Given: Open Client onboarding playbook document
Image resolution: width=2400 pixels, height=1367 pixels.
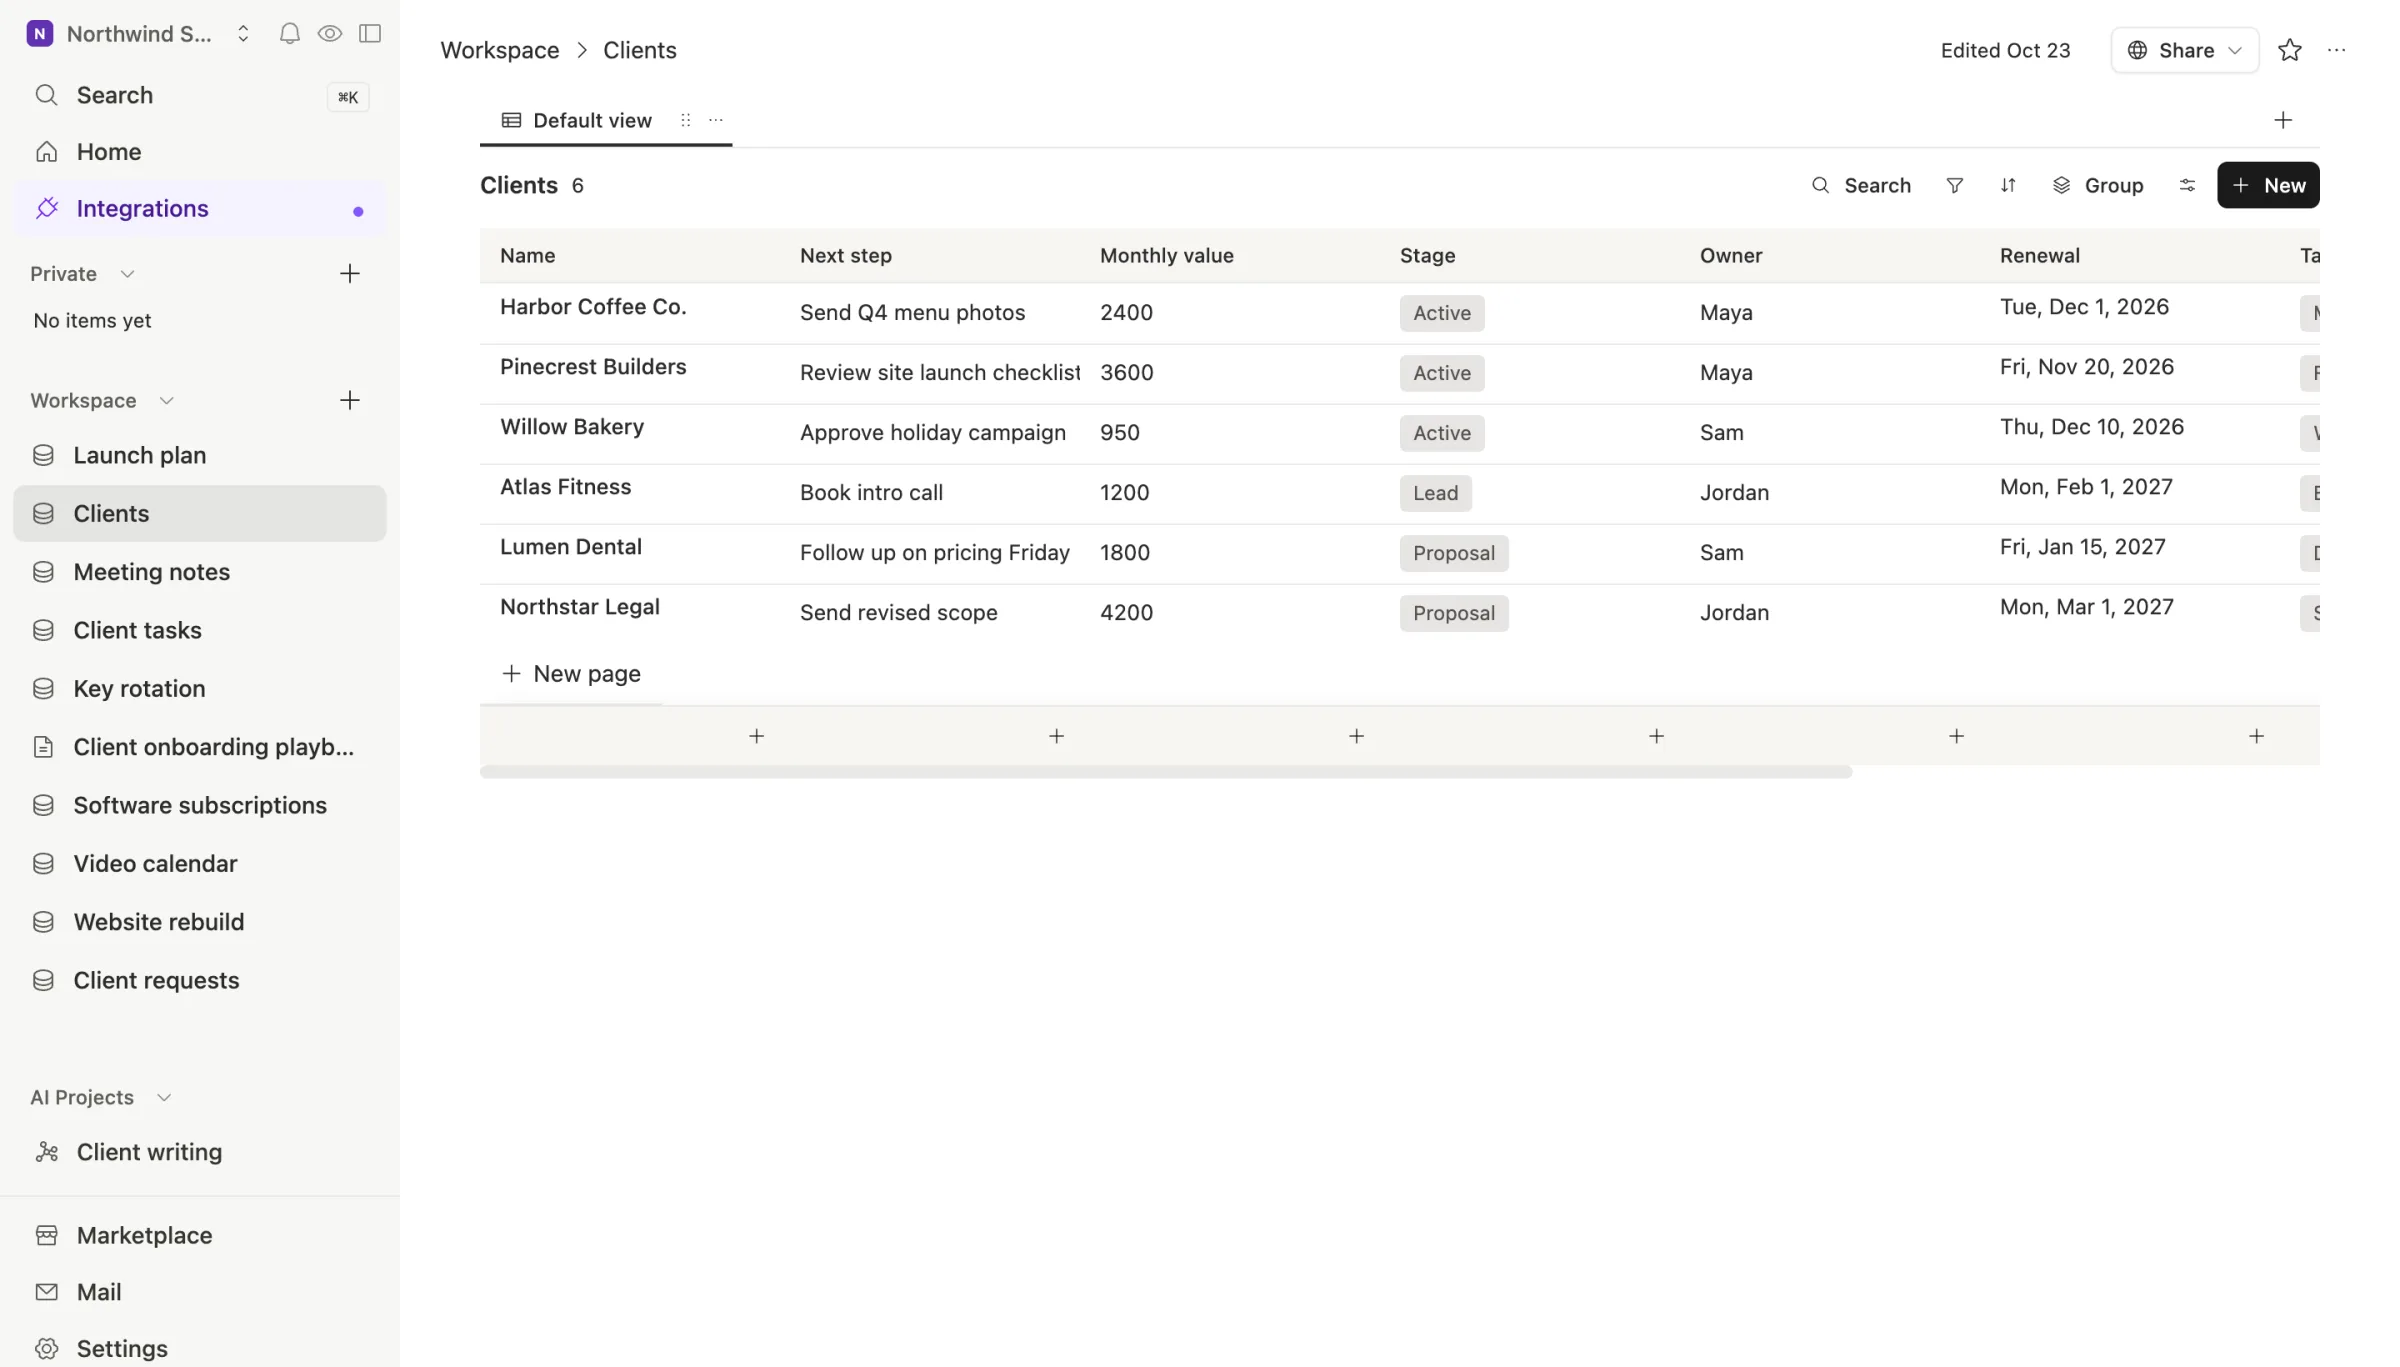Looking at the screenshot, I should click(x=200, y=747).
